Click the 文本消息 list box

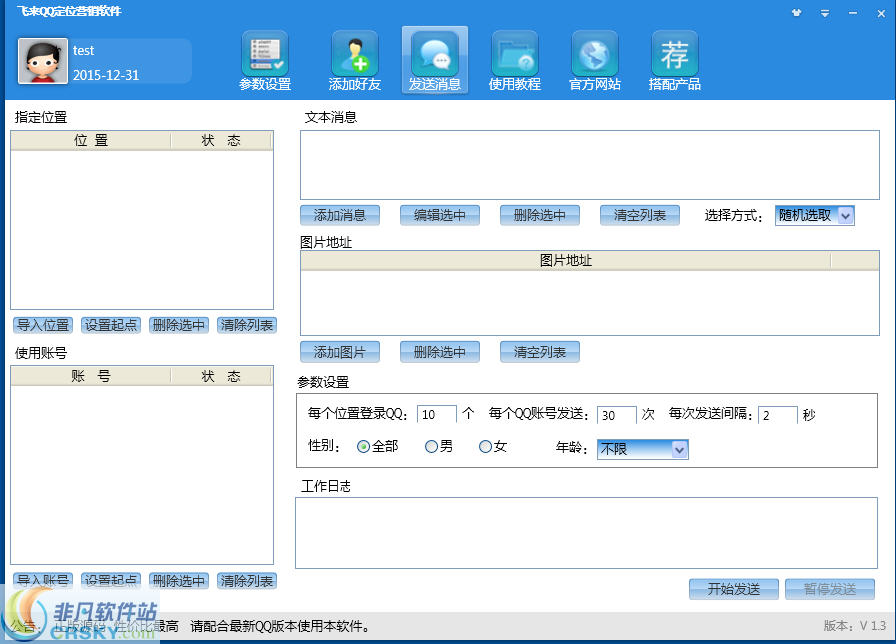coord(590,165)
